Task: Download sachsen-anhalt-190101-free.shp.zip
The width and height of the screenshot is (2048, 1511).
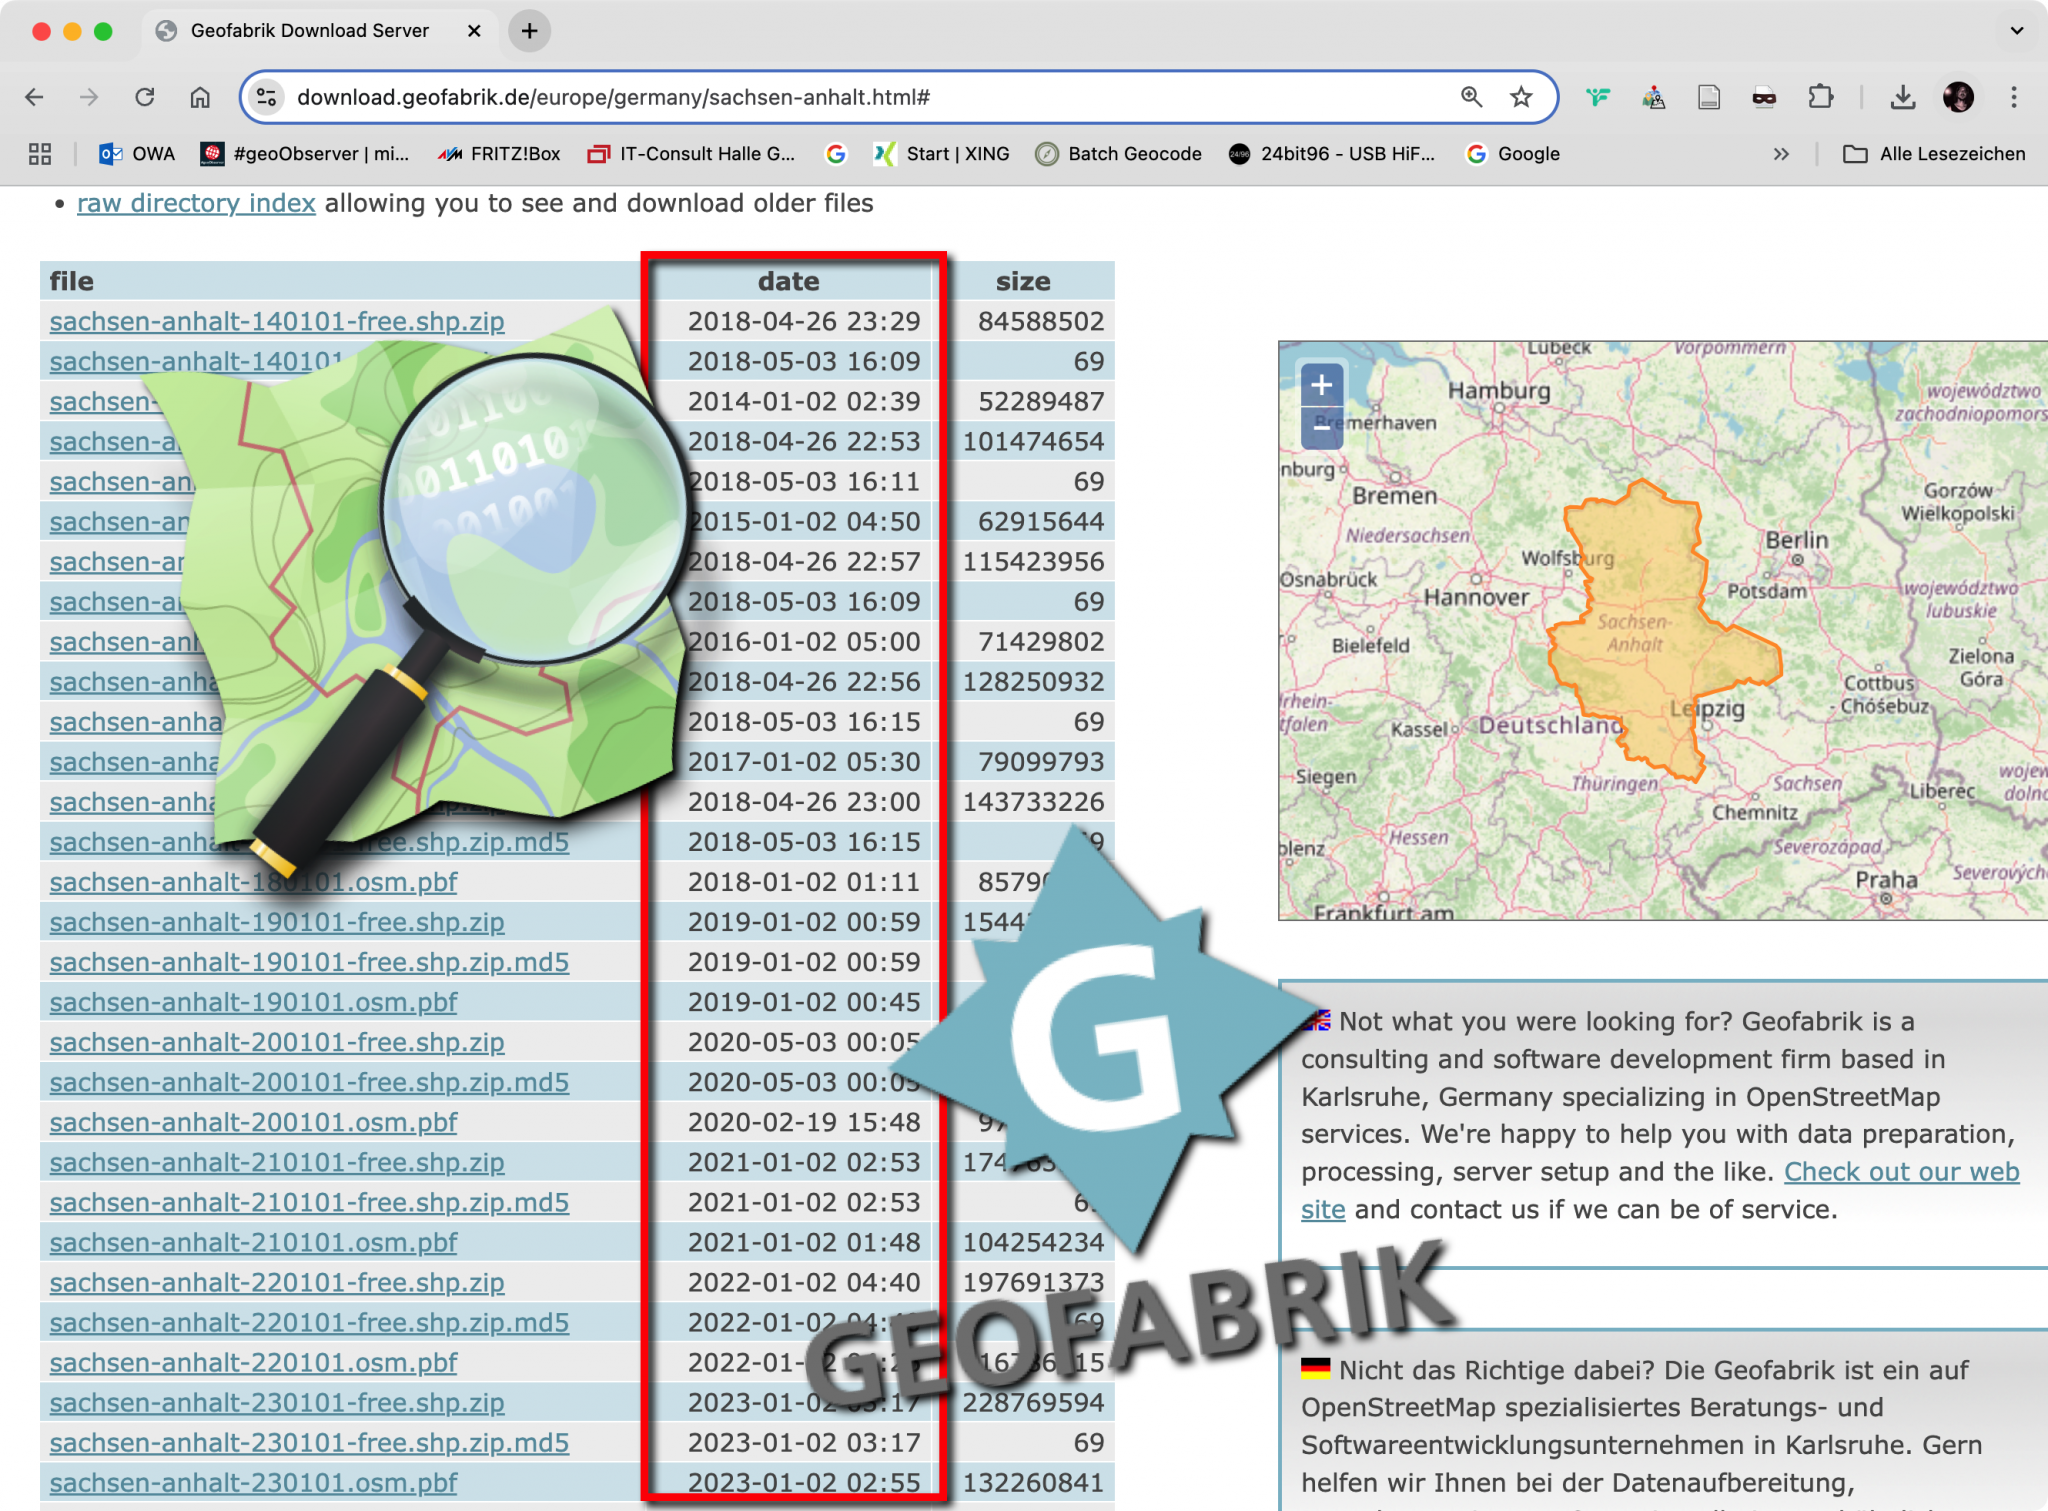Action: coord(277,923)
